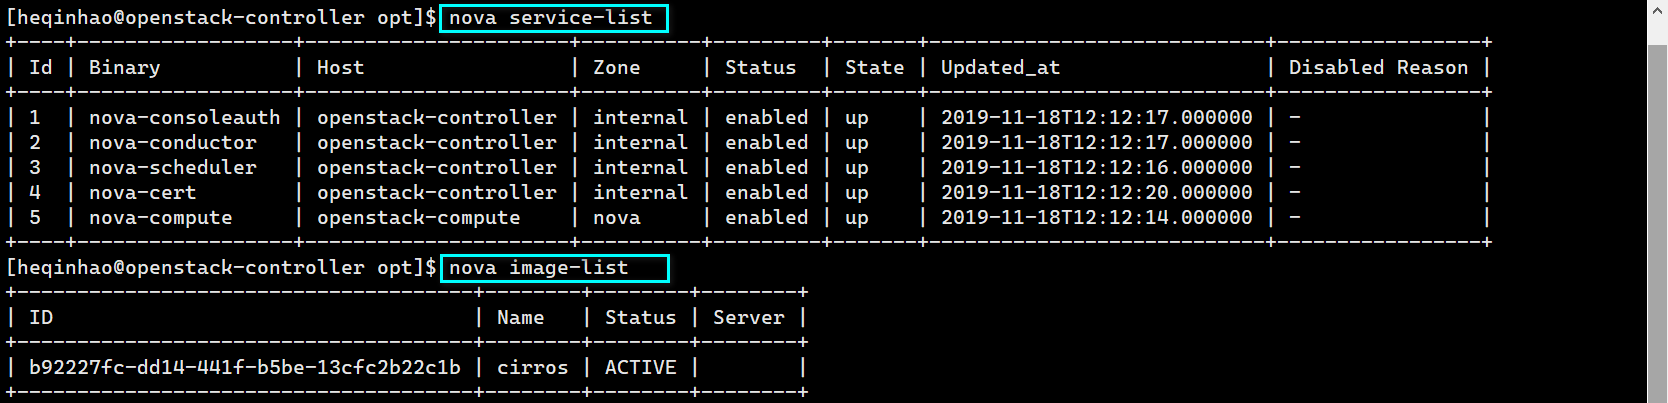Click the Updated_at column header
Image resolution: width=1668 pixels, height=403 pixels.
(1000, 68)
